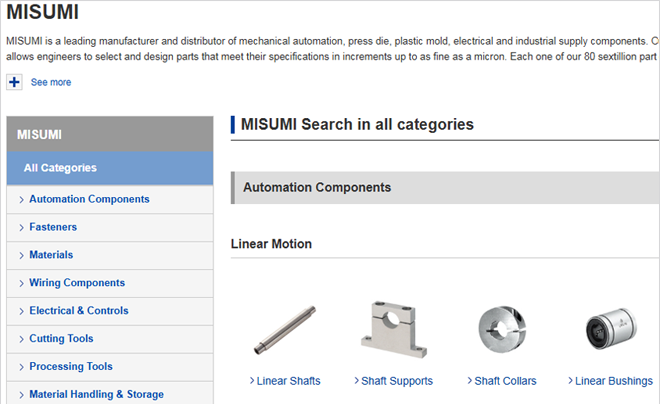
Task: Open Processing Tools sidebar category
Action: pyautogui.click(x=71, y=367)
